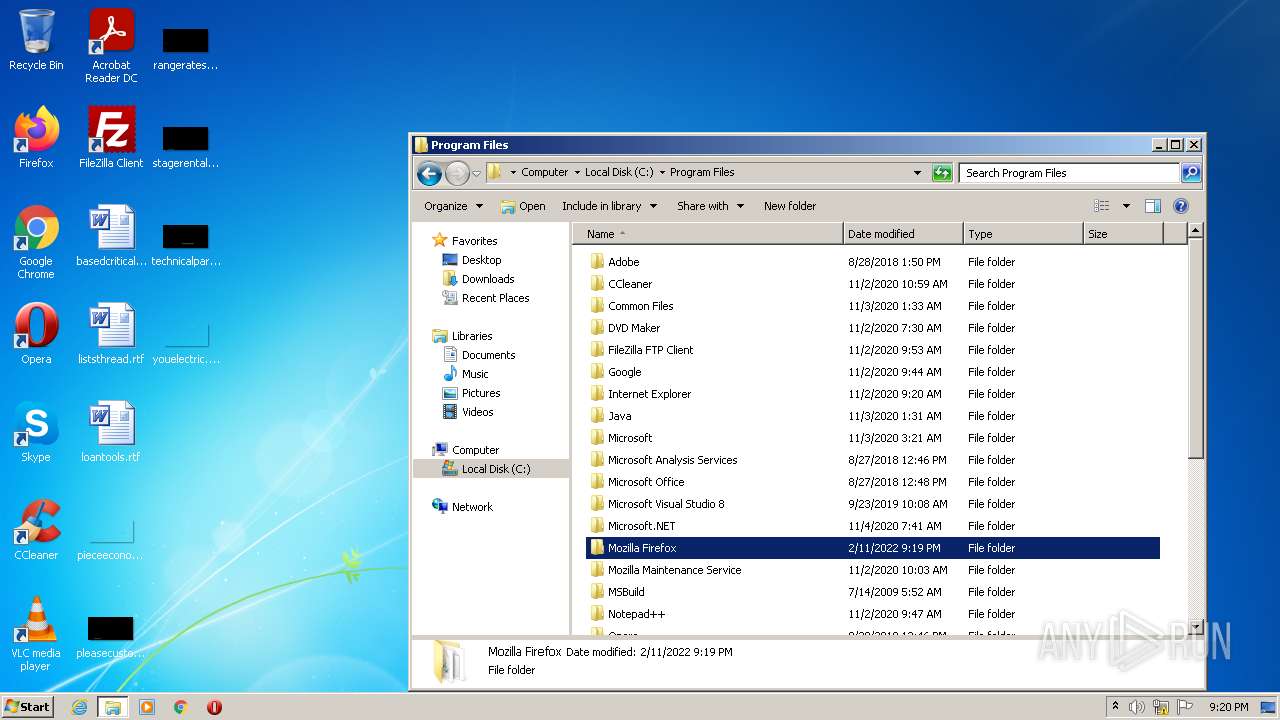Image resolution: width=1280 pixels, height=720 pixels.
Task: Select Network in navigation pane
Action: (x=472, y=507)
